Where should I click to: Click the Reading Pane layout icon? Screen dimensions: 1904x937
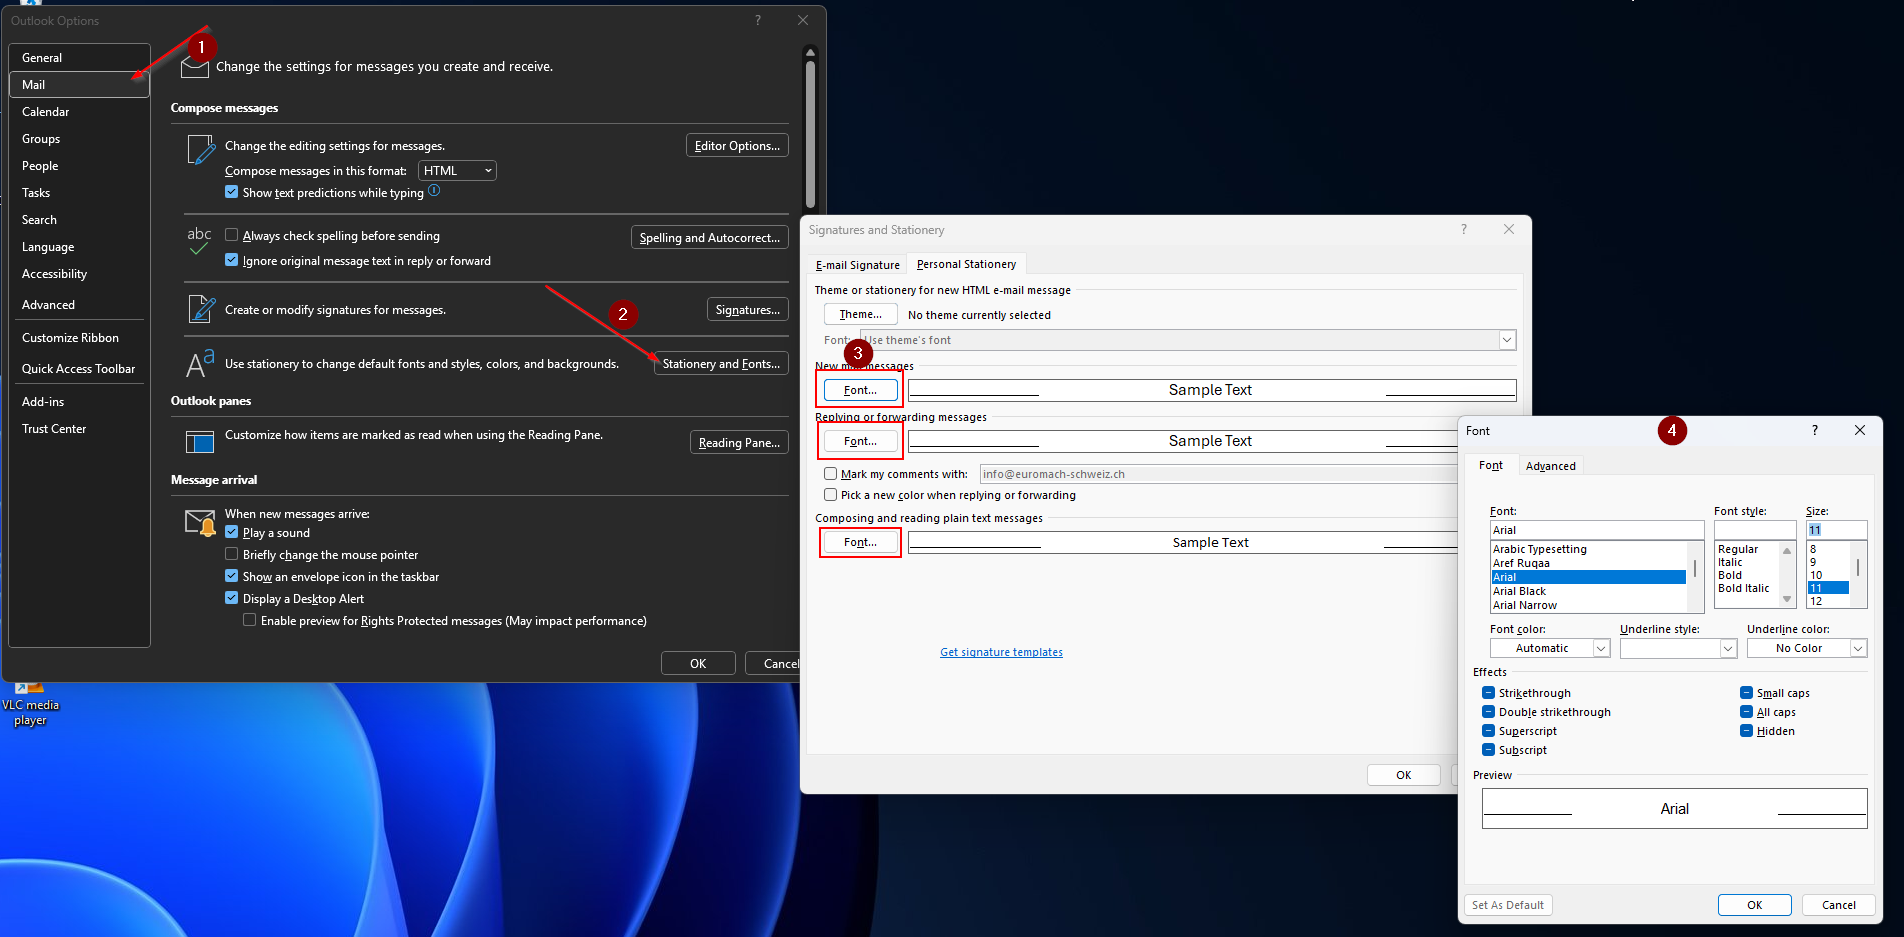(x=200, y=441)
